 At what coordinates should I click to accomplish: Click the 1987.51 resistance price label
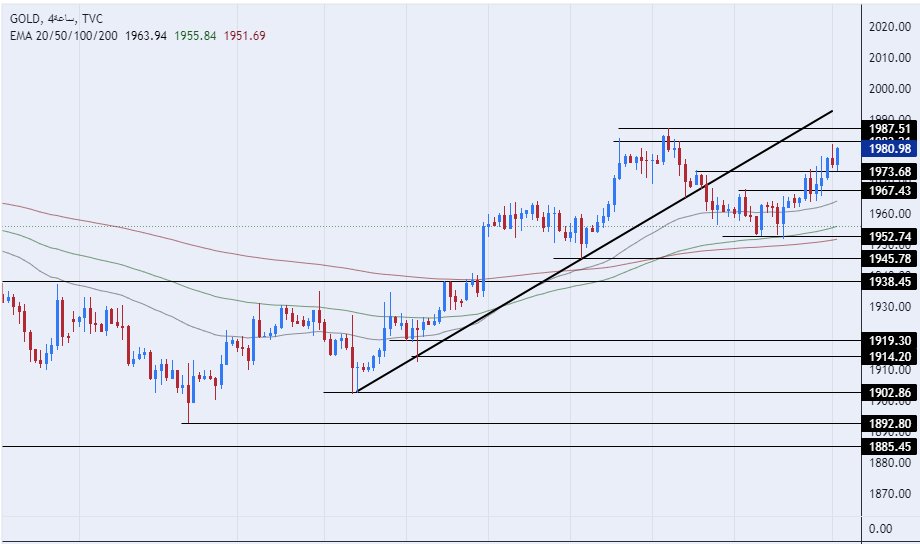888,129
